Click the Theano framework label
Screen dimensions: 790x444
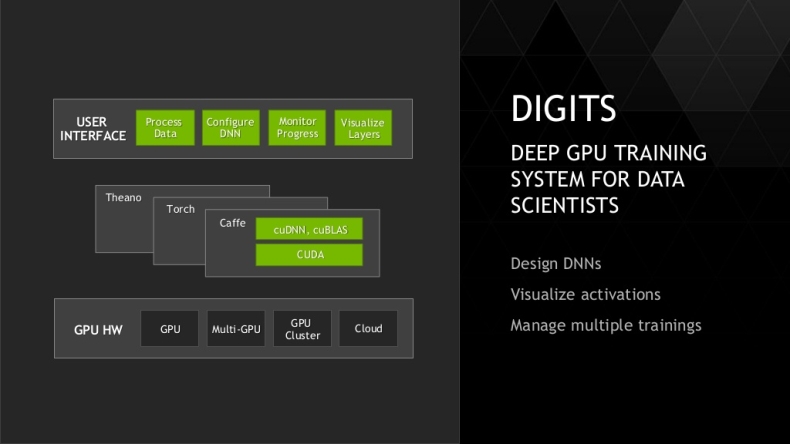pos(123,198)
